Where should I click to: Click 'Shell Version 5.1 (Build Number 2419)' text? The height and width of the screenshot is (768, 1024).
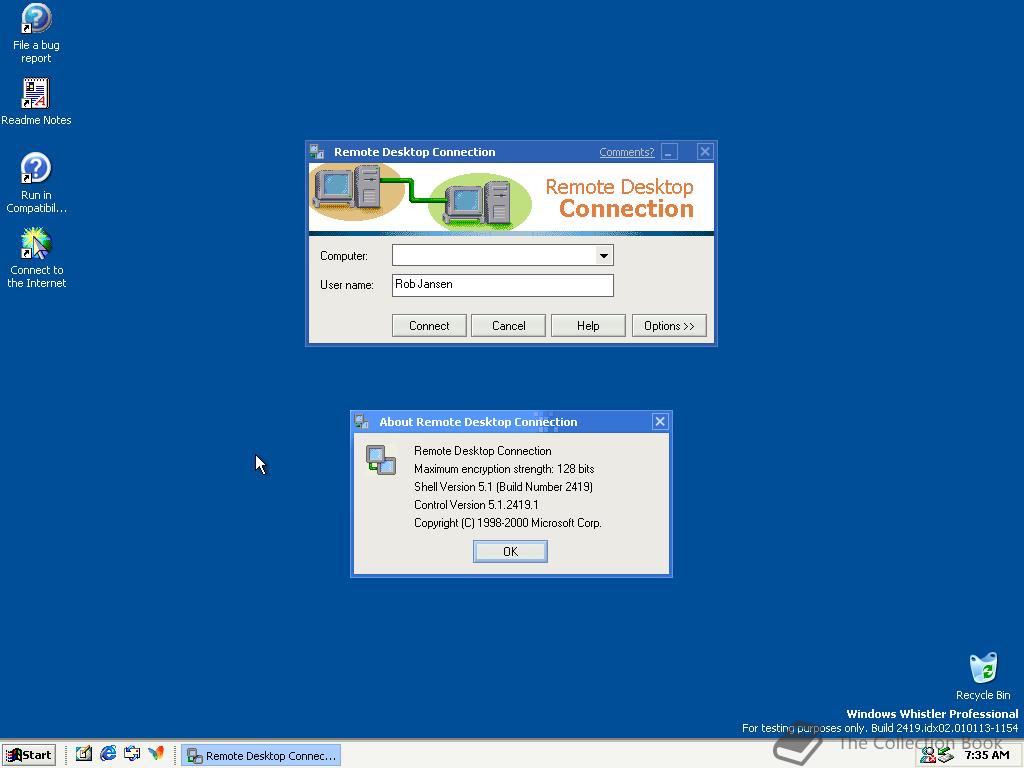pyautogui.click(x=504, y=487)
